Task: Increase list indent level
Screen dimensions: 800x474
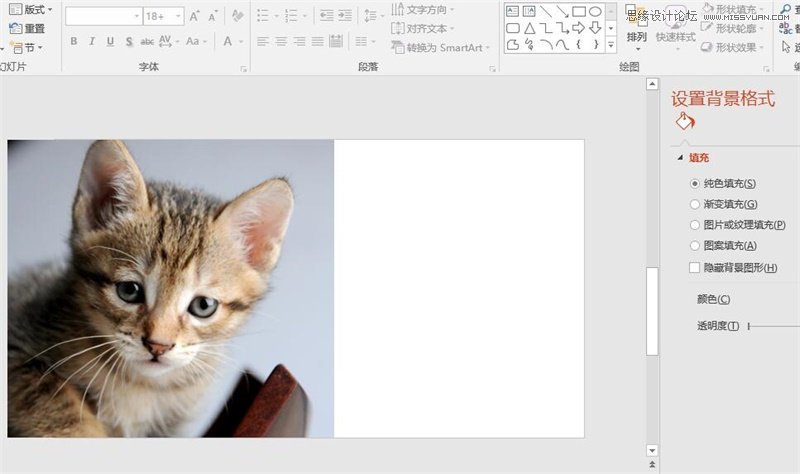Action: [x=345, y=16]
